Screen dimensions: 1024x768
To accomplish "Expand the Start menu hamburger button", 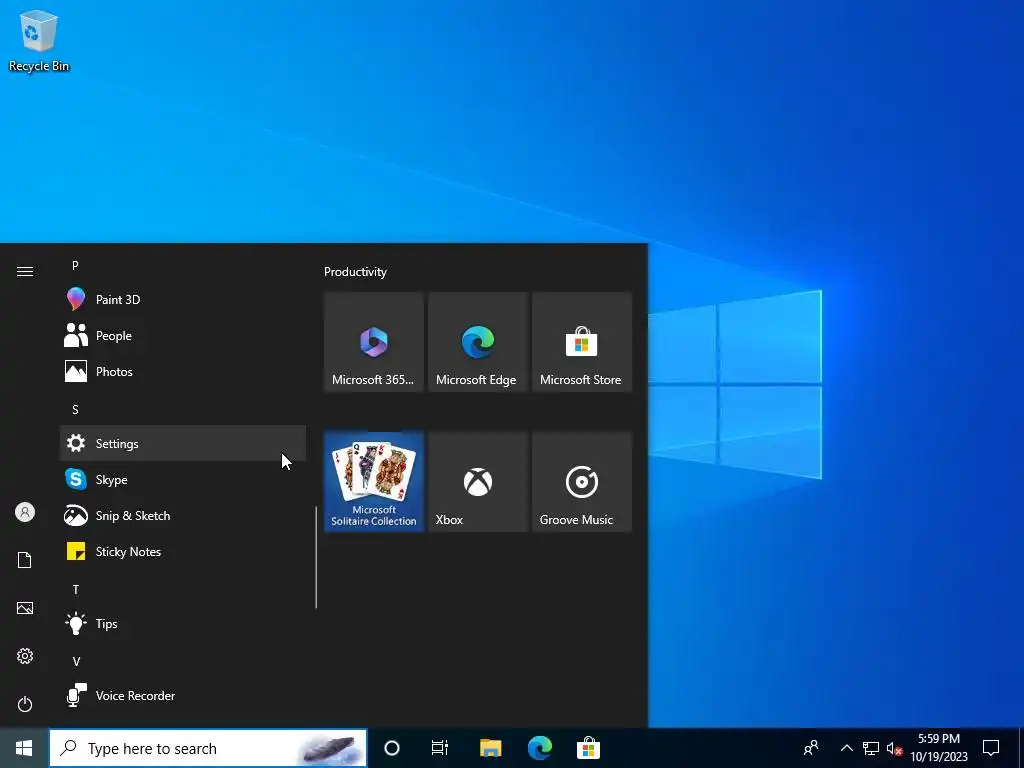I will 25,271.
